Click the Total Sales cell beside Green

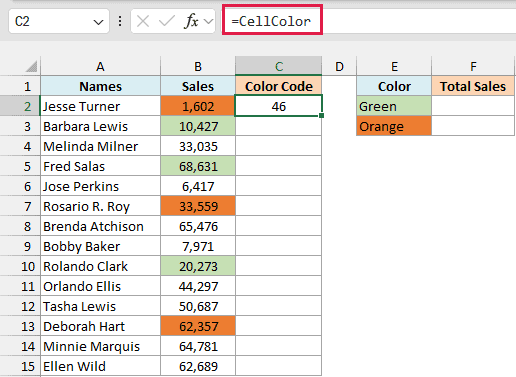click(473, 106)
